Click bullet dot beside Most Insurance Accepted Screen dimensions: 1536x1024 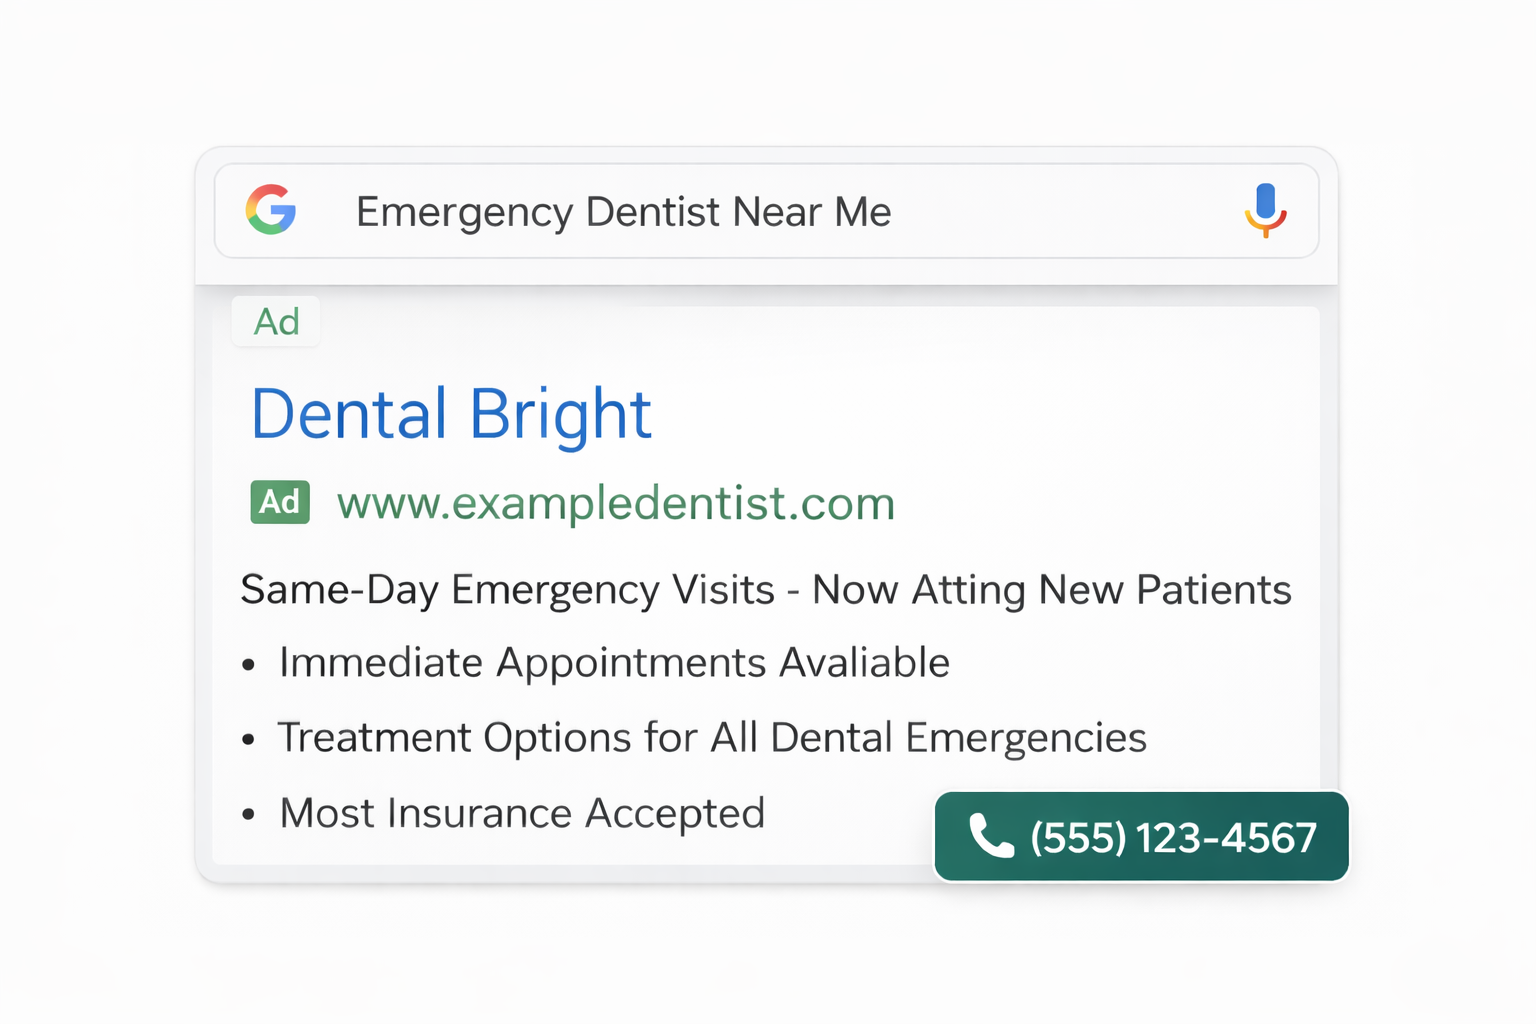click(249, 815)
